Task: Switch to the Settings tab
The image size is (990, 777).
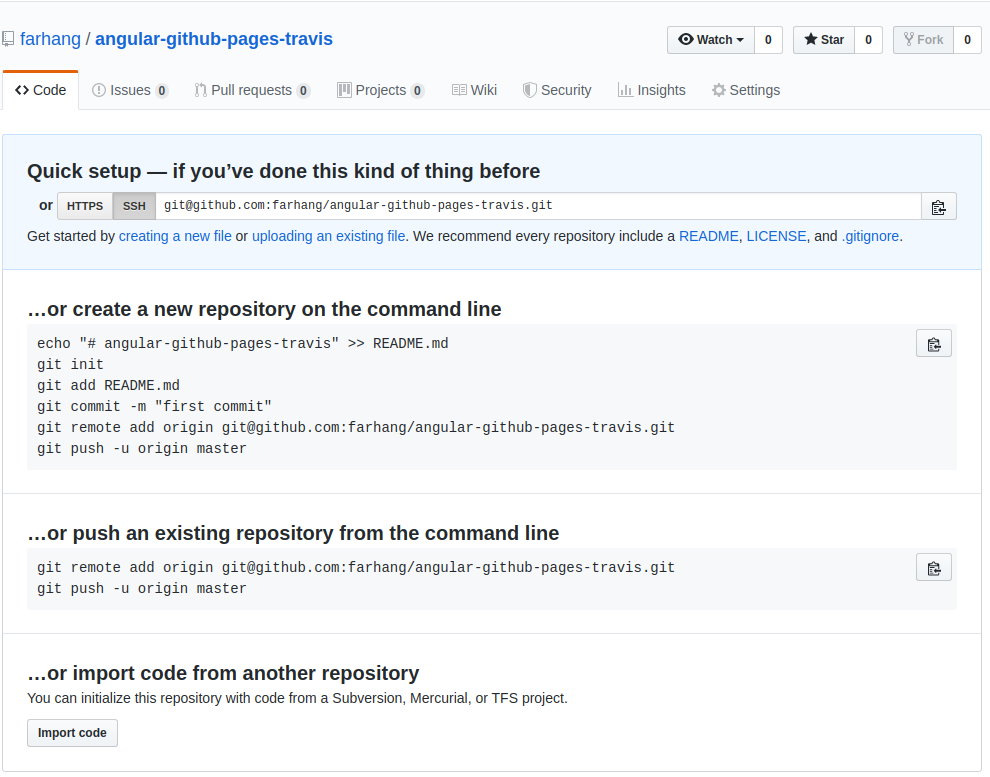Action: (x=745, y=90)
